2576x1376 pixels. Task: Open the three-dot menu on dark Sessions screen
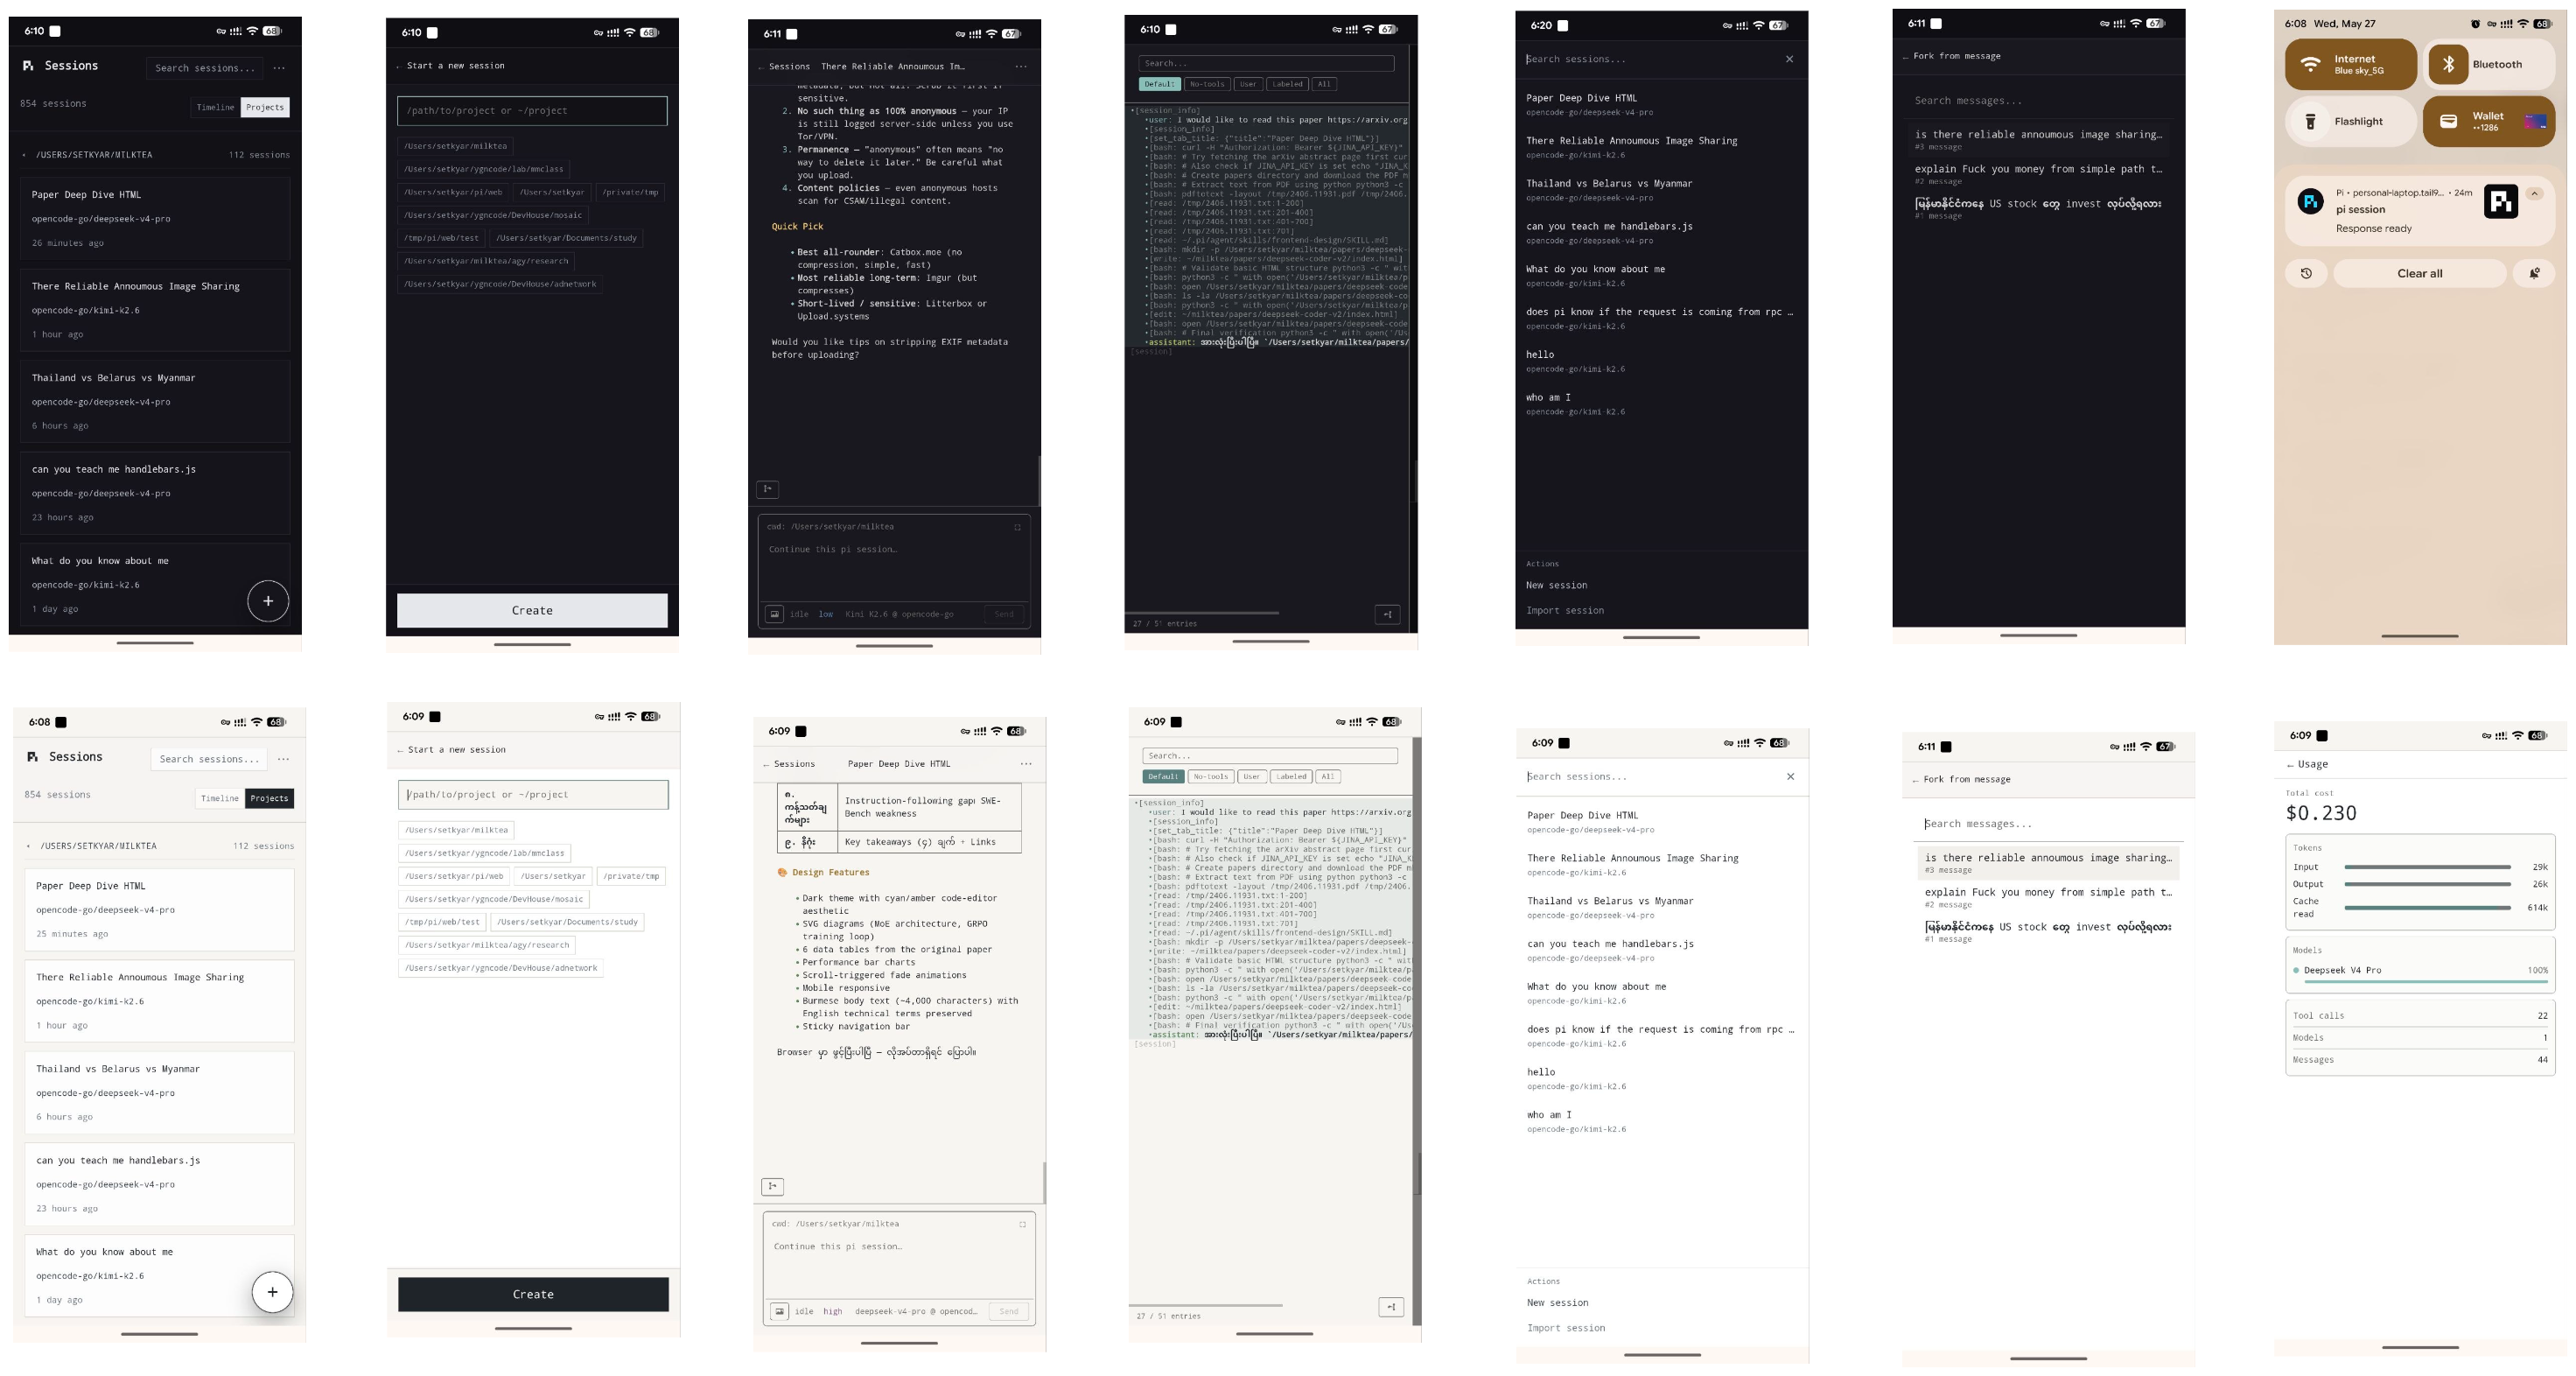pyautogui.click(x=279, y=68)
